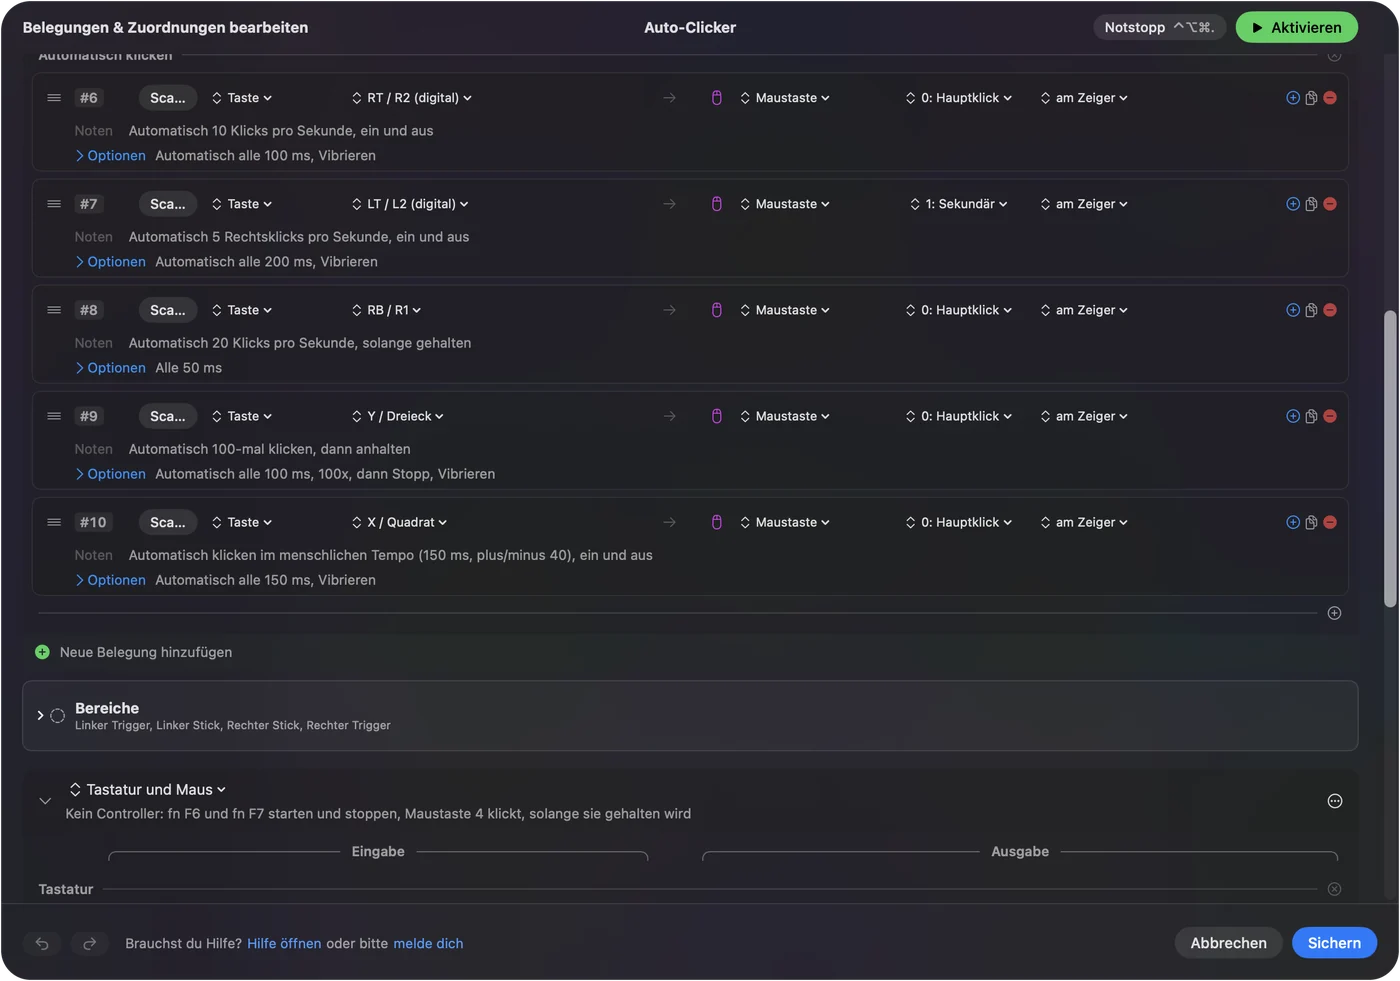Viewport: 1400px width, 981px height.
Task: Open Taste dropdown in row #8
Action: (x=242, y=310)
